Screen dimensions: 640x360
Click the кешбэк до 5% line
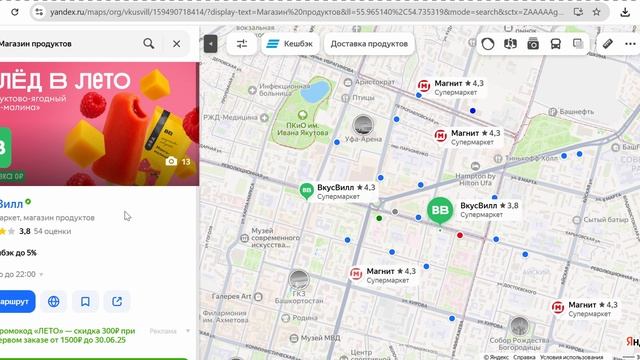[18, 253]
